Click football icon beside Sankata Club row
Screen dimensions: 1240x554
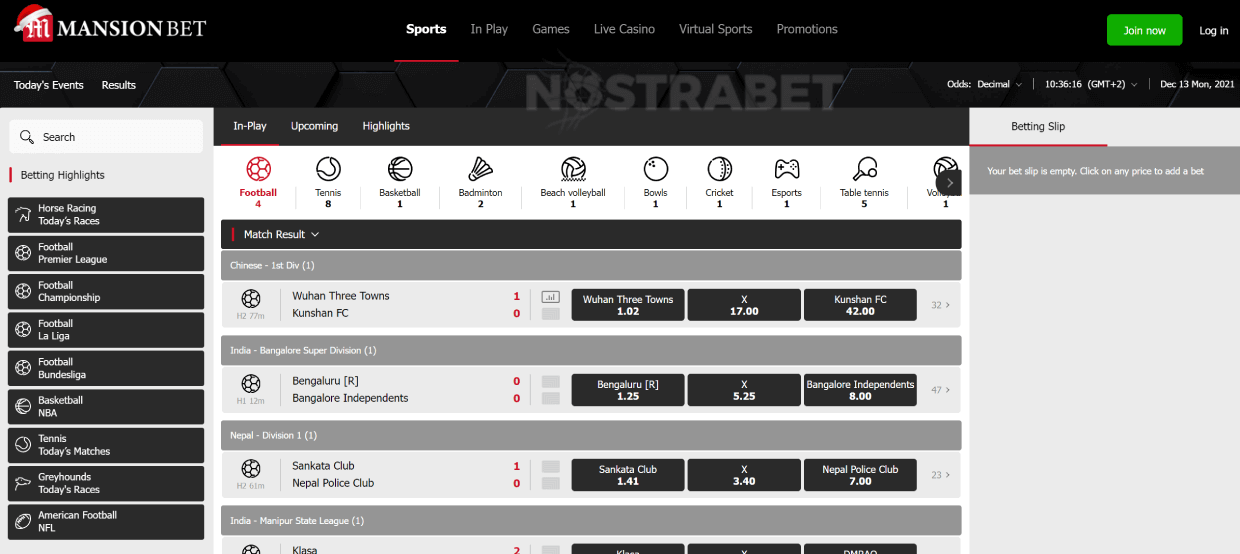coord(250,468)
